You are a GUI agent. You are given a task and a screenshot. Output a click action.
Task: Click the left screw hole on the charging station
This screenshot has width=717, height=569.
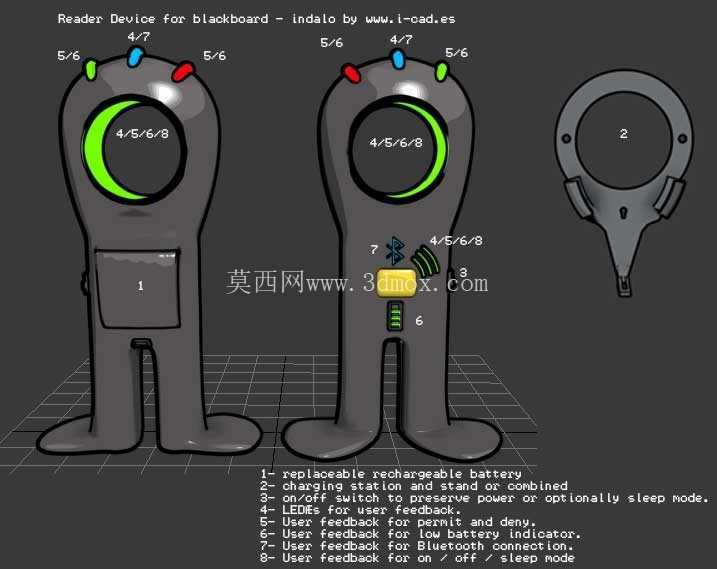[x=566, y=138]
